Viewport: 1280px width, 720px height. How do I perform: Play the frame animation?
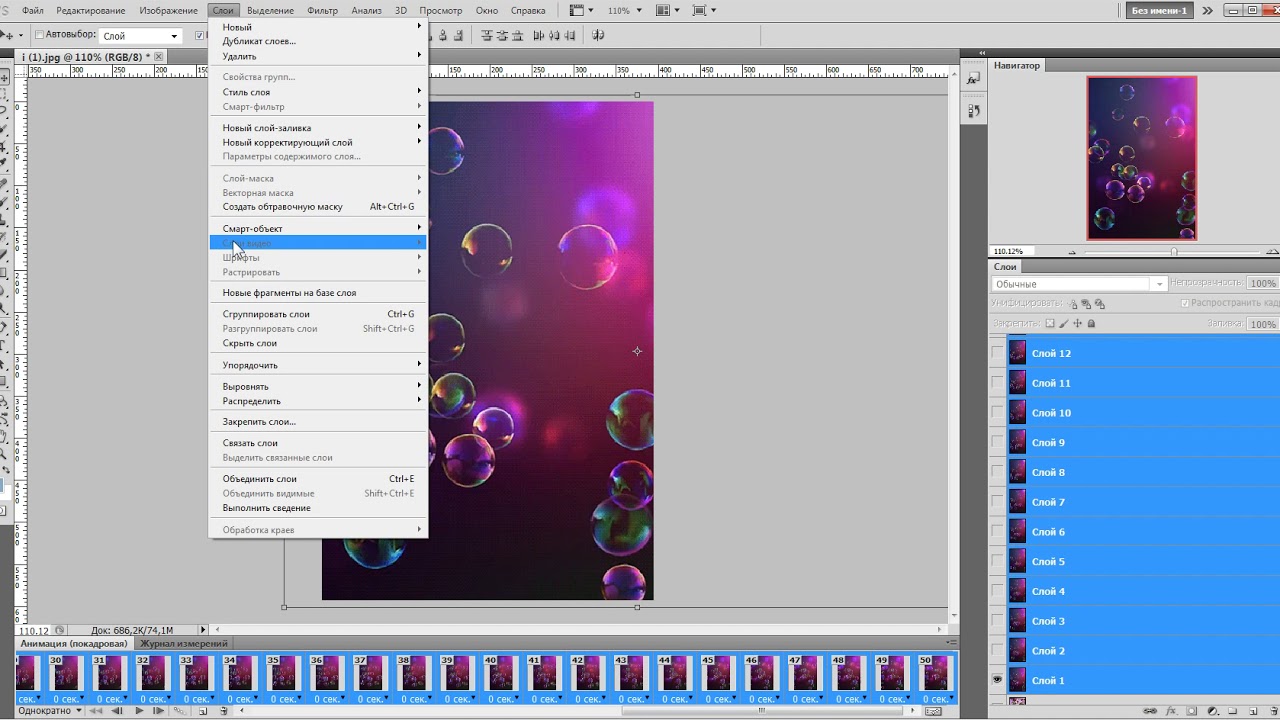pyautogui.click(x=139, y=711)
